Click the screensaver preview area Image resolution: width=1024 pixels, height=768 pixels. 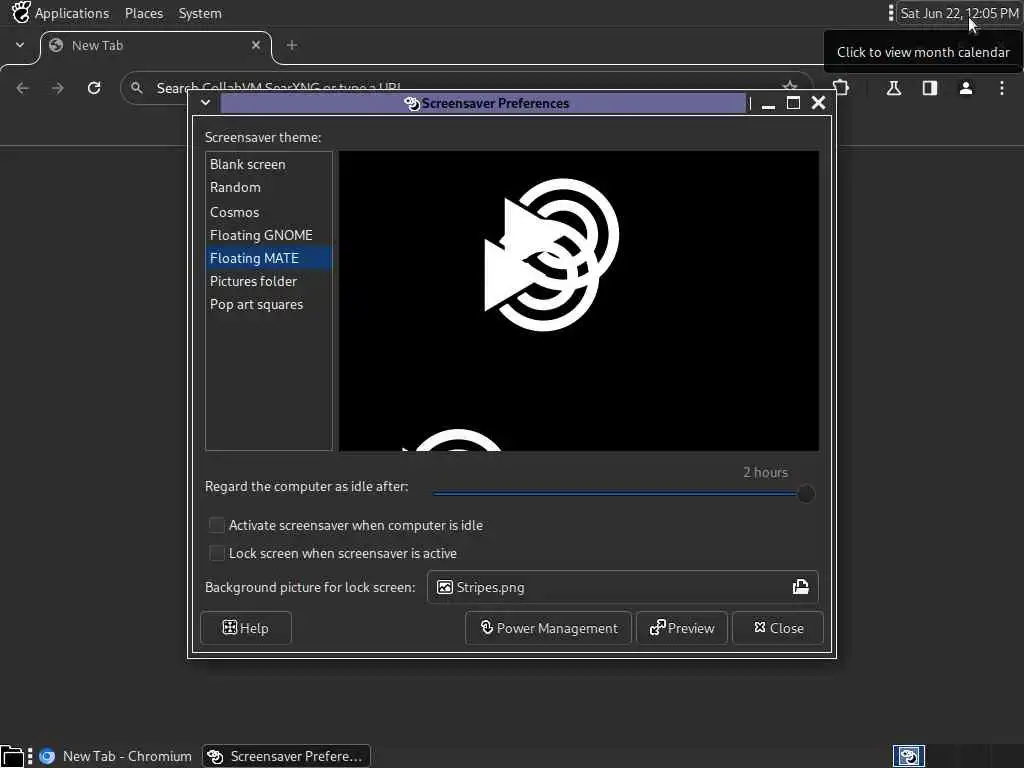point(579,301)
